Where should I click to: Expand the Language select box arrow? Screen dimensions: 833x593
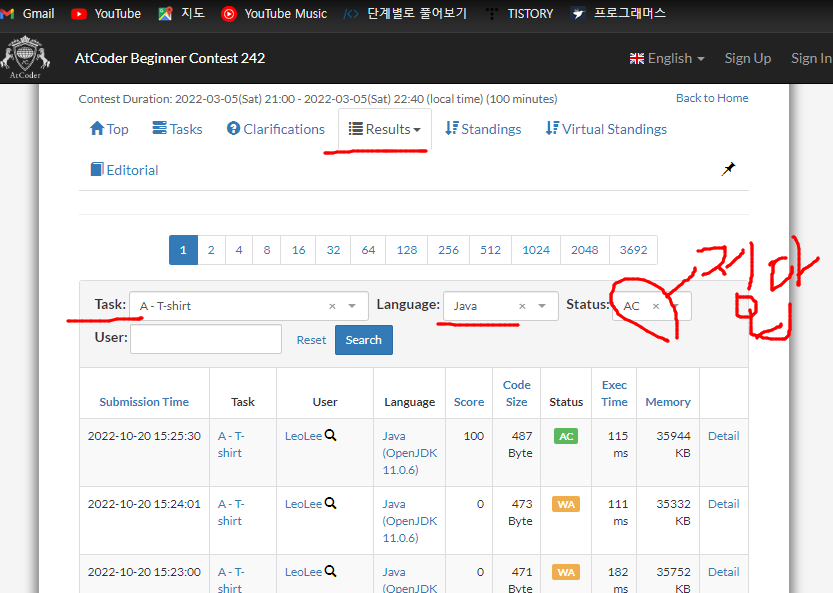(x=542, y=306)
